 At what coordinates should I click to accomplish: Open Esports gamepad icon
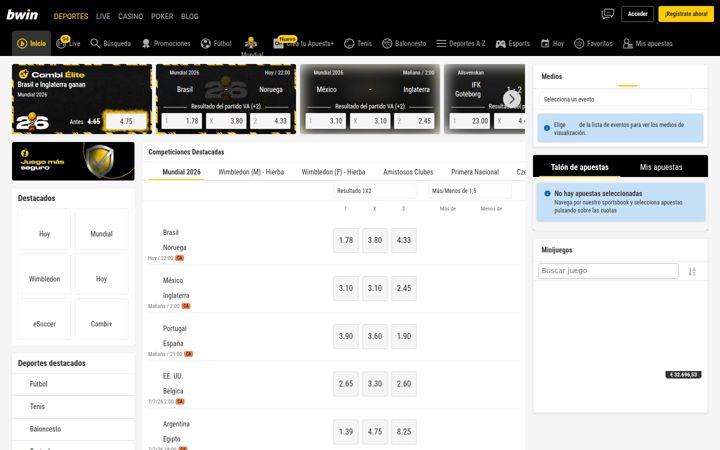pyautogui.click(x=501, y=44)
